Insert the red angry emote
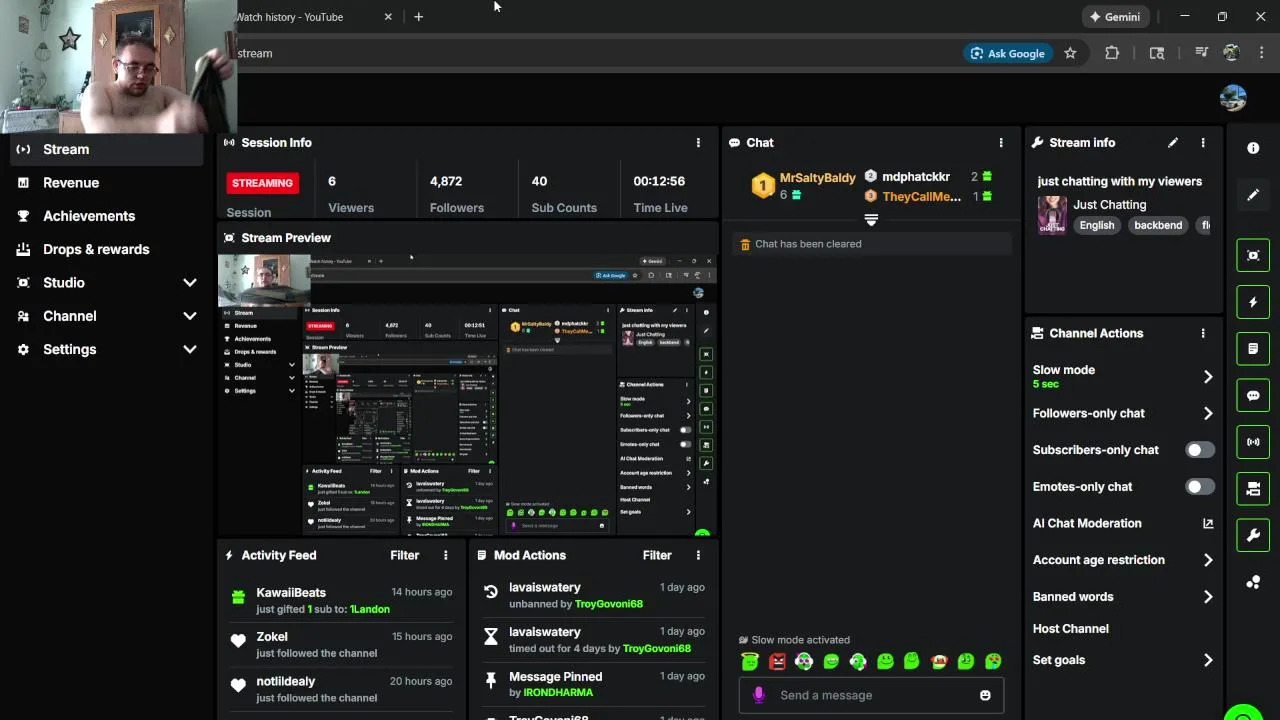This screenshot has height=720, width=1280. pyautogui.click(x=777, y=661)
